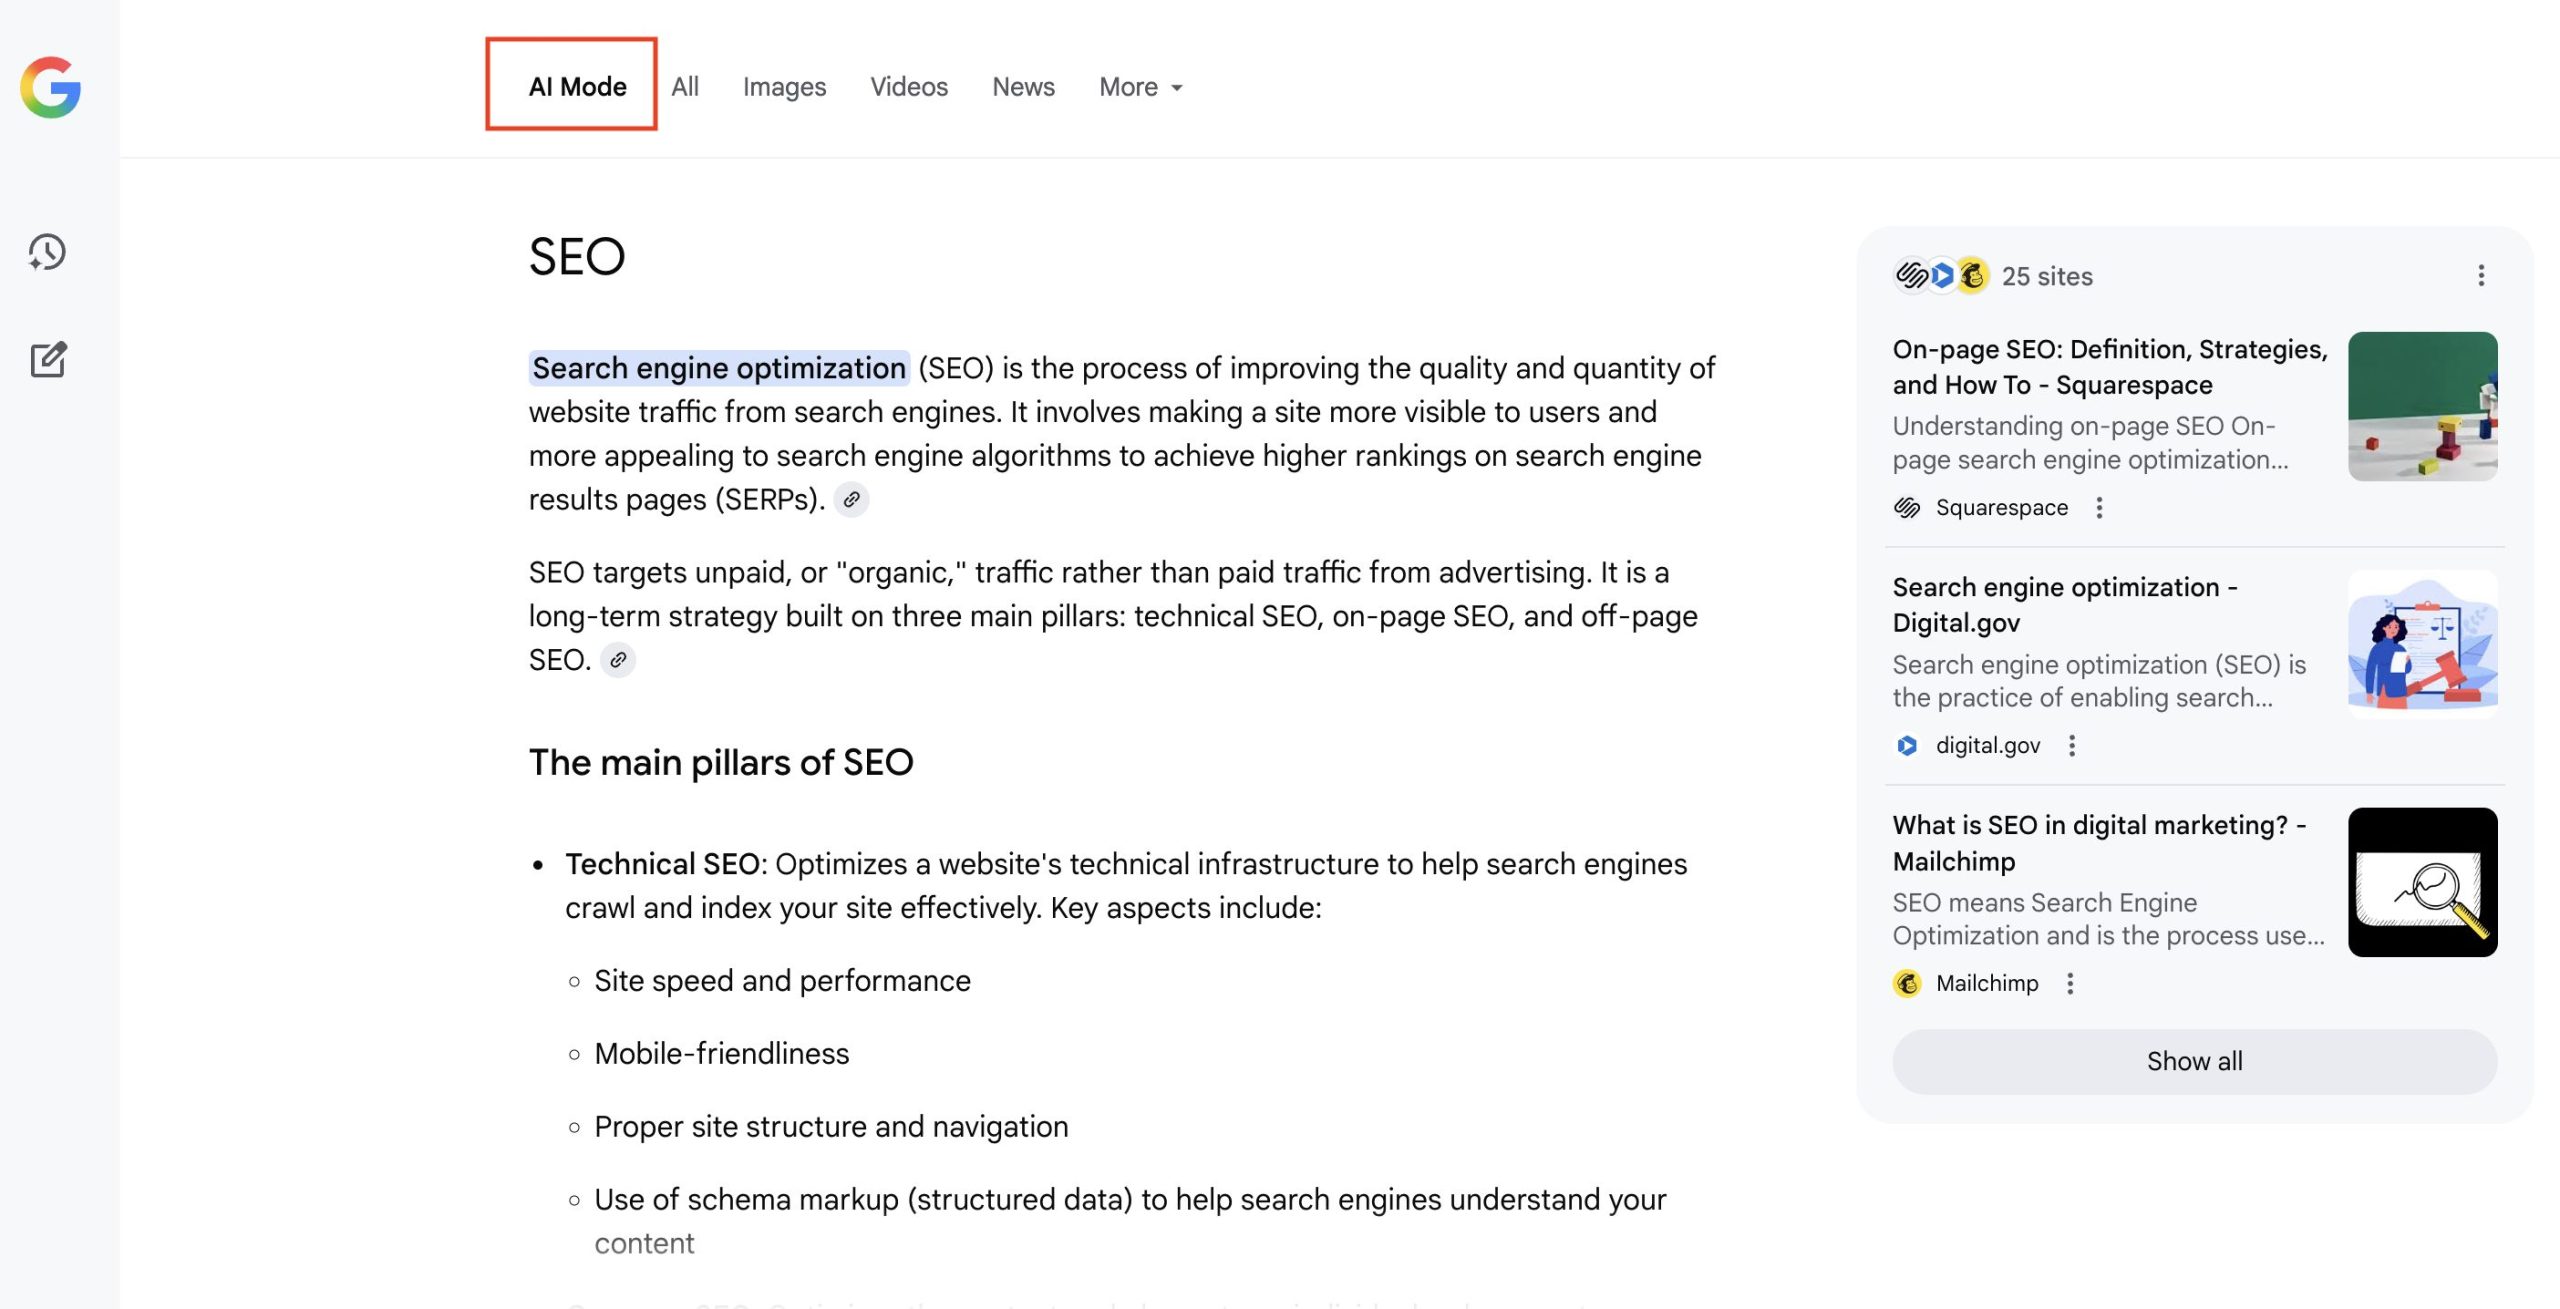Click the Squarespace article green thumbnail
The height and width of the screenshot is (1309, 2560).
point(2422,406)
